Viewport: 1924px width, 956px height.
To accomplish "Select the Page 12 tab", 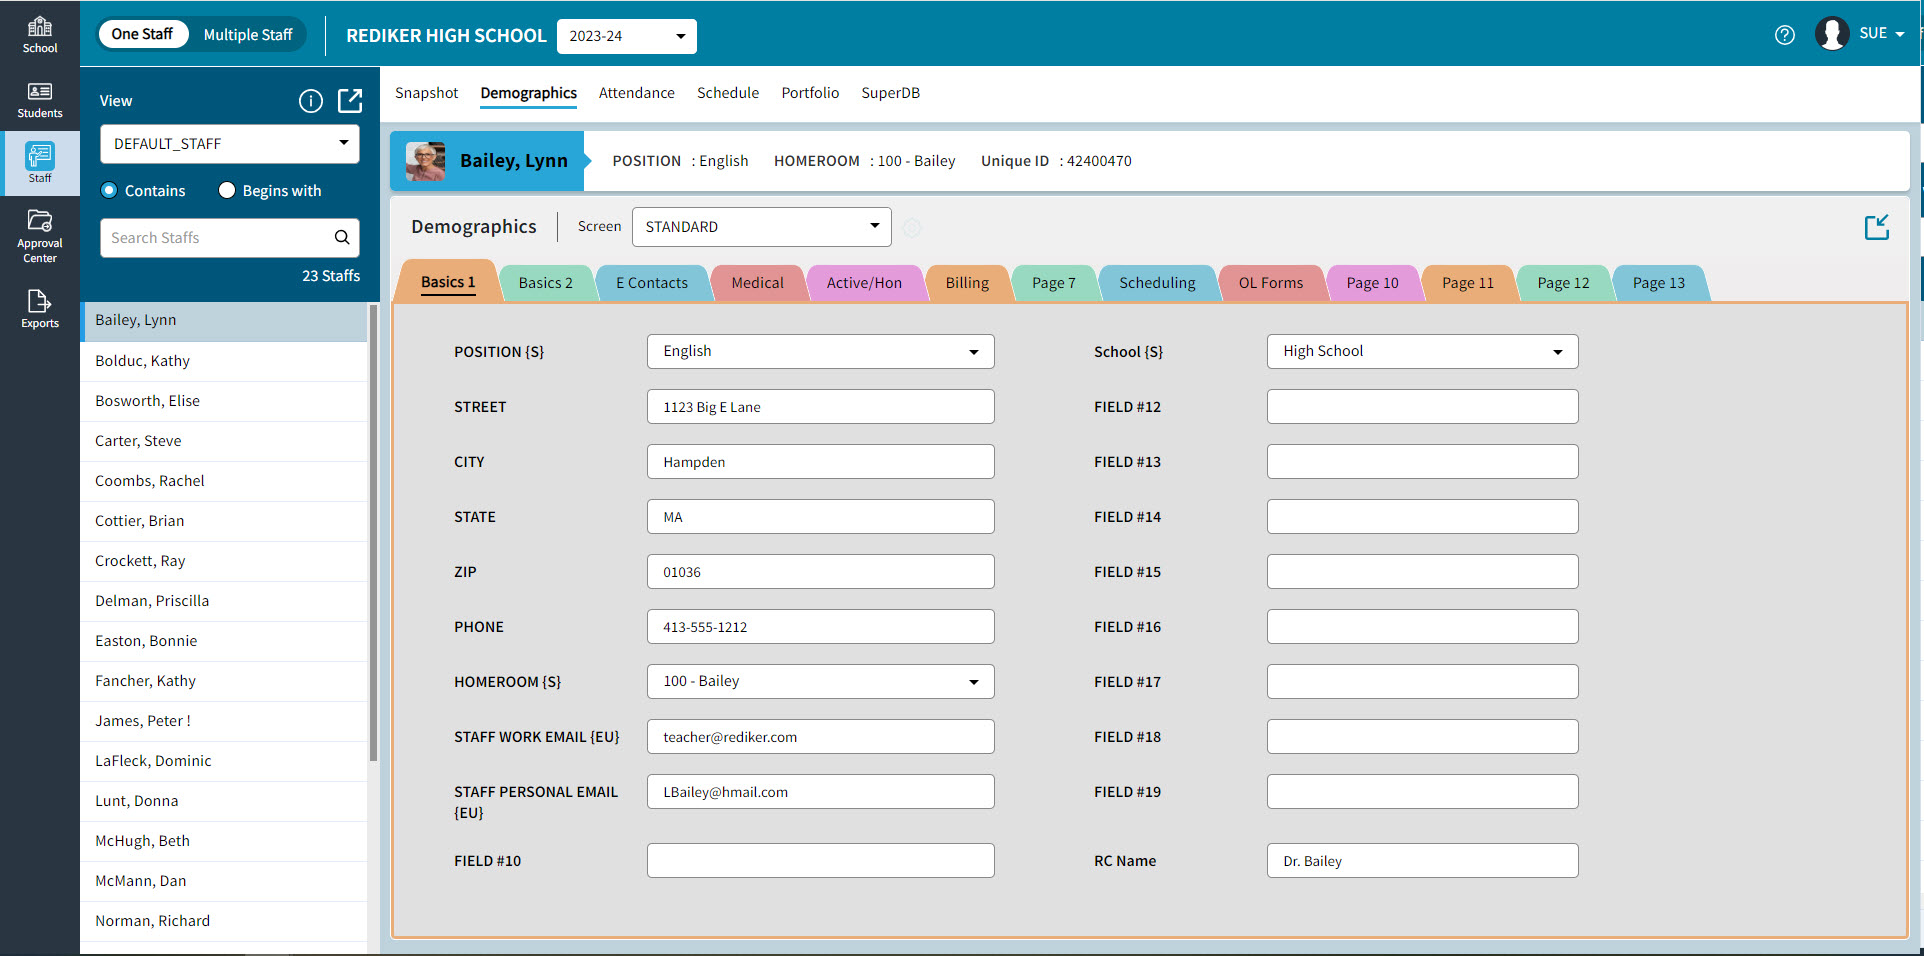I will click(x=1563, y=283).
